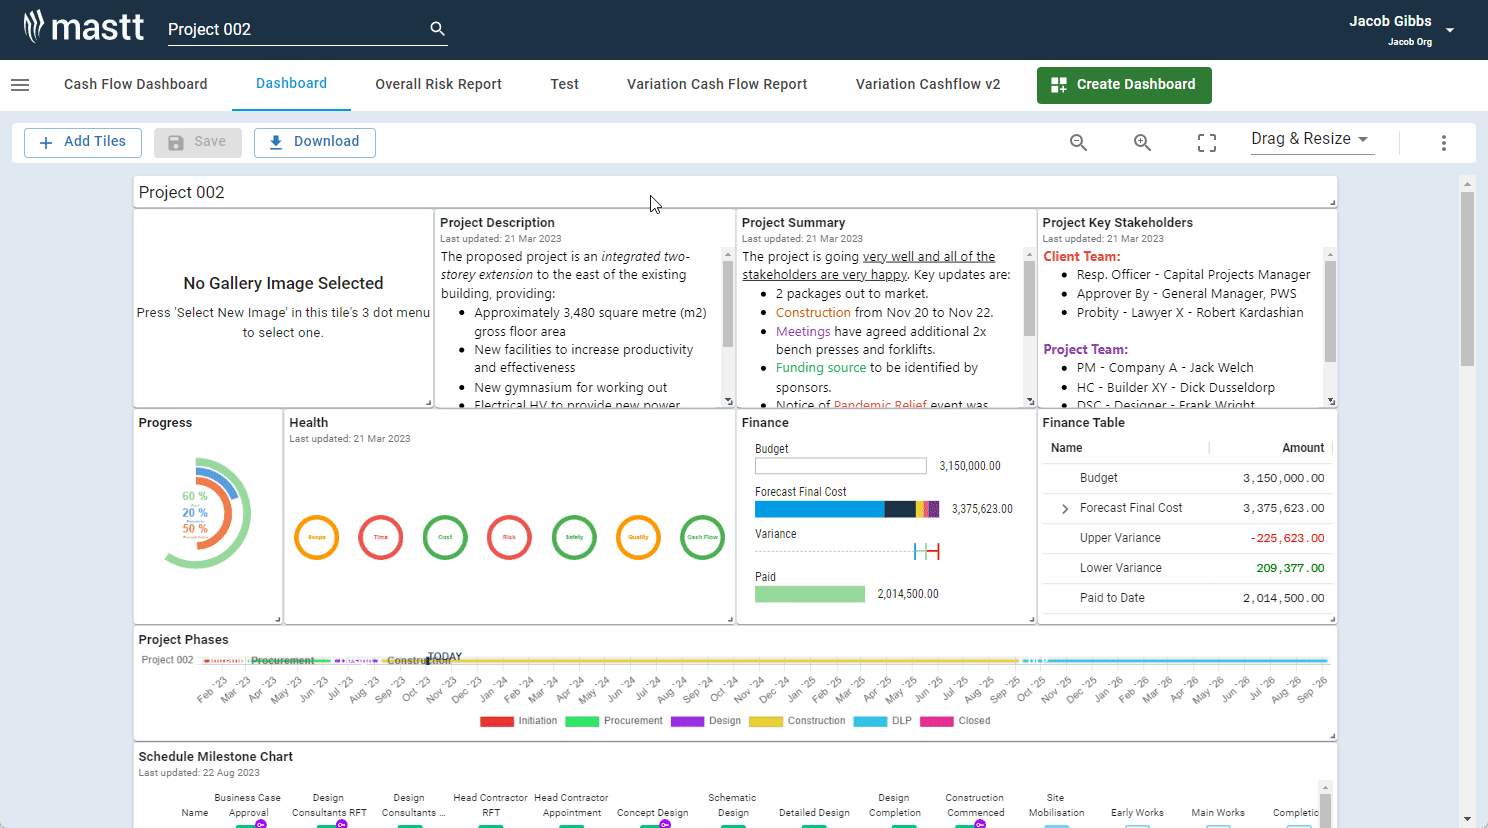Zoom out the dashboard view
Image resolution: width=1488 pixels, height=828 pixels.
1078,143
